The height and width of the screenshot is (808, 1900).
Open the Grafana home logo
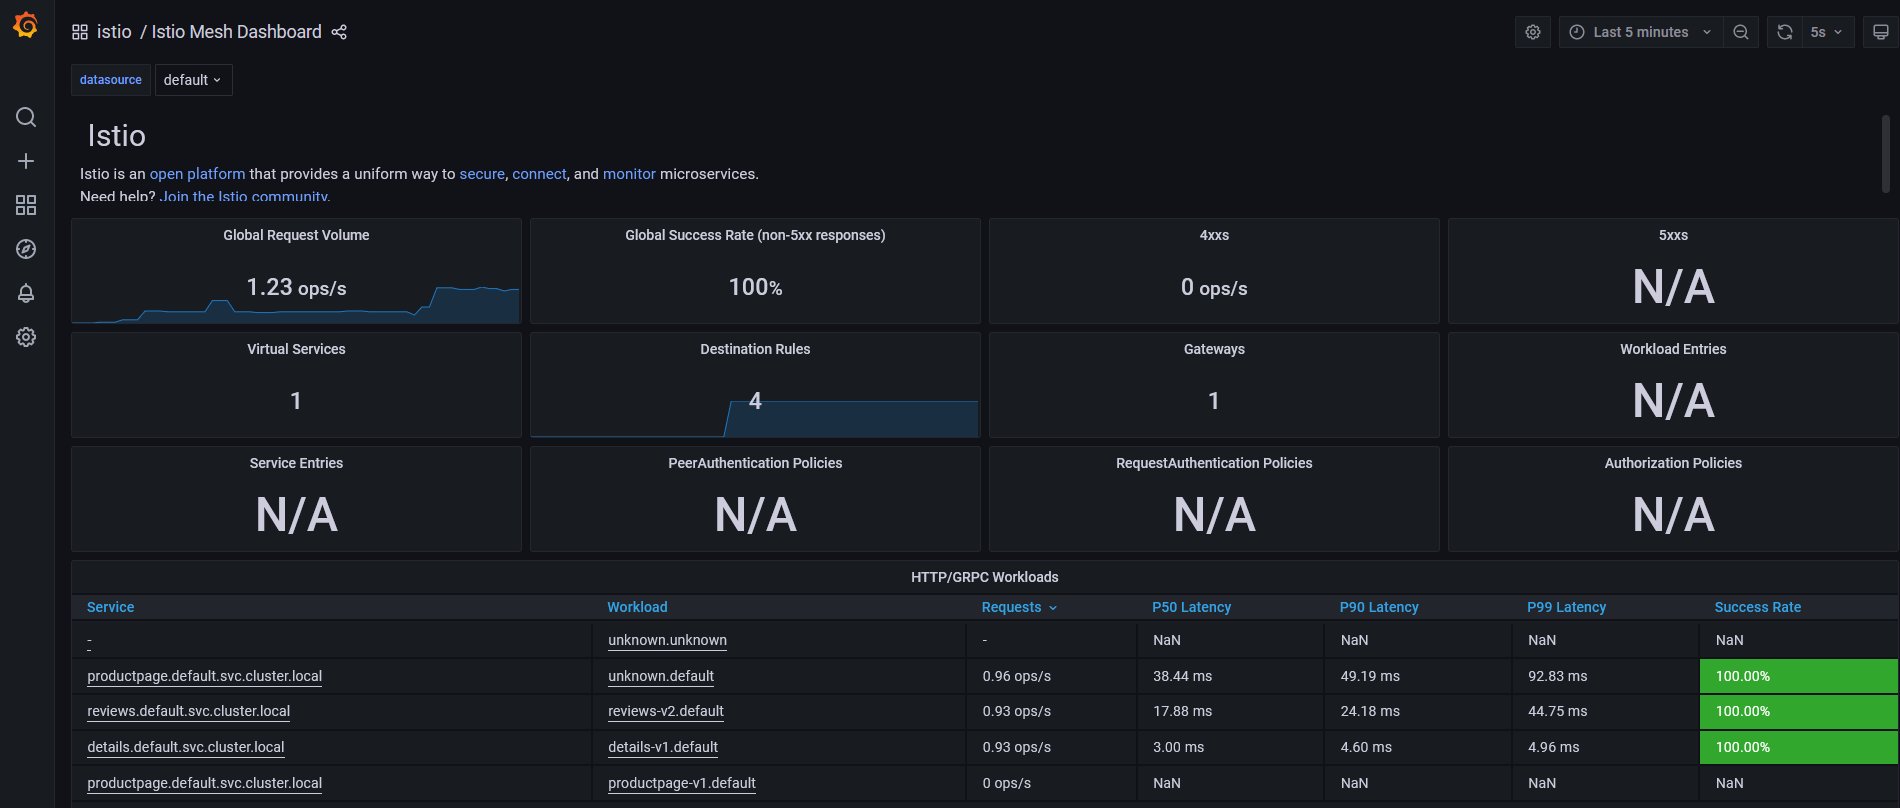click(x=26, y=26)
